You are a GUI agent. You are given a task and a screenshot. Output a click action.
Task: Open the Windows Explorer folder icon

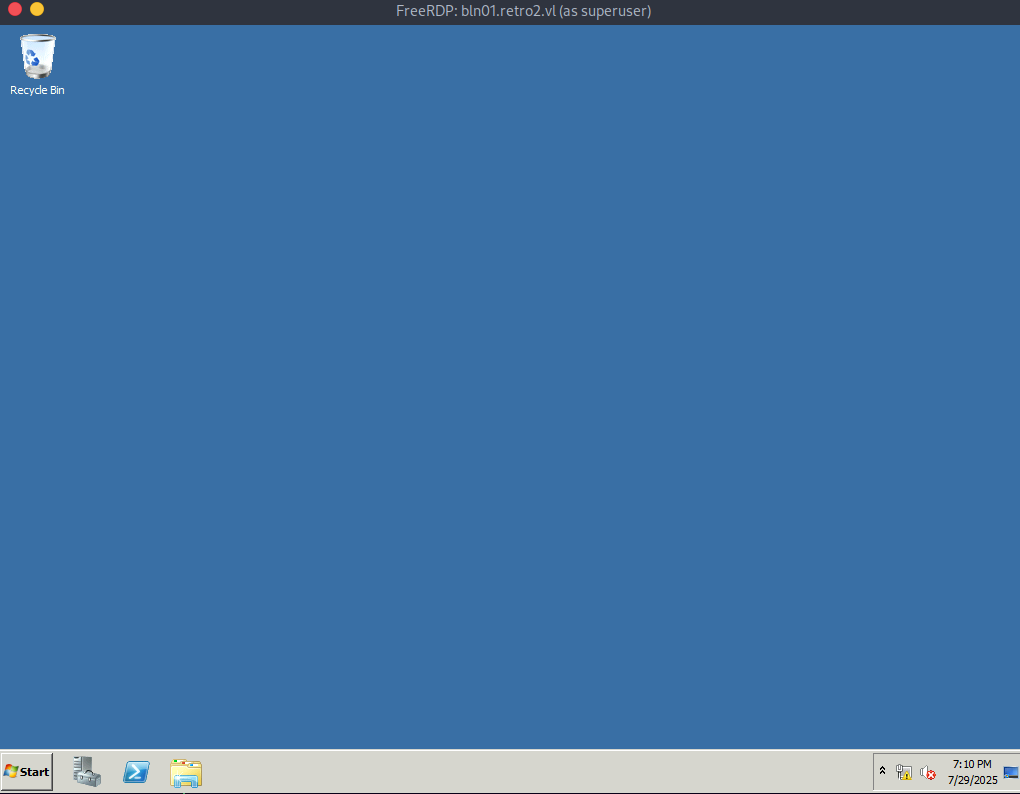(186, 773)
